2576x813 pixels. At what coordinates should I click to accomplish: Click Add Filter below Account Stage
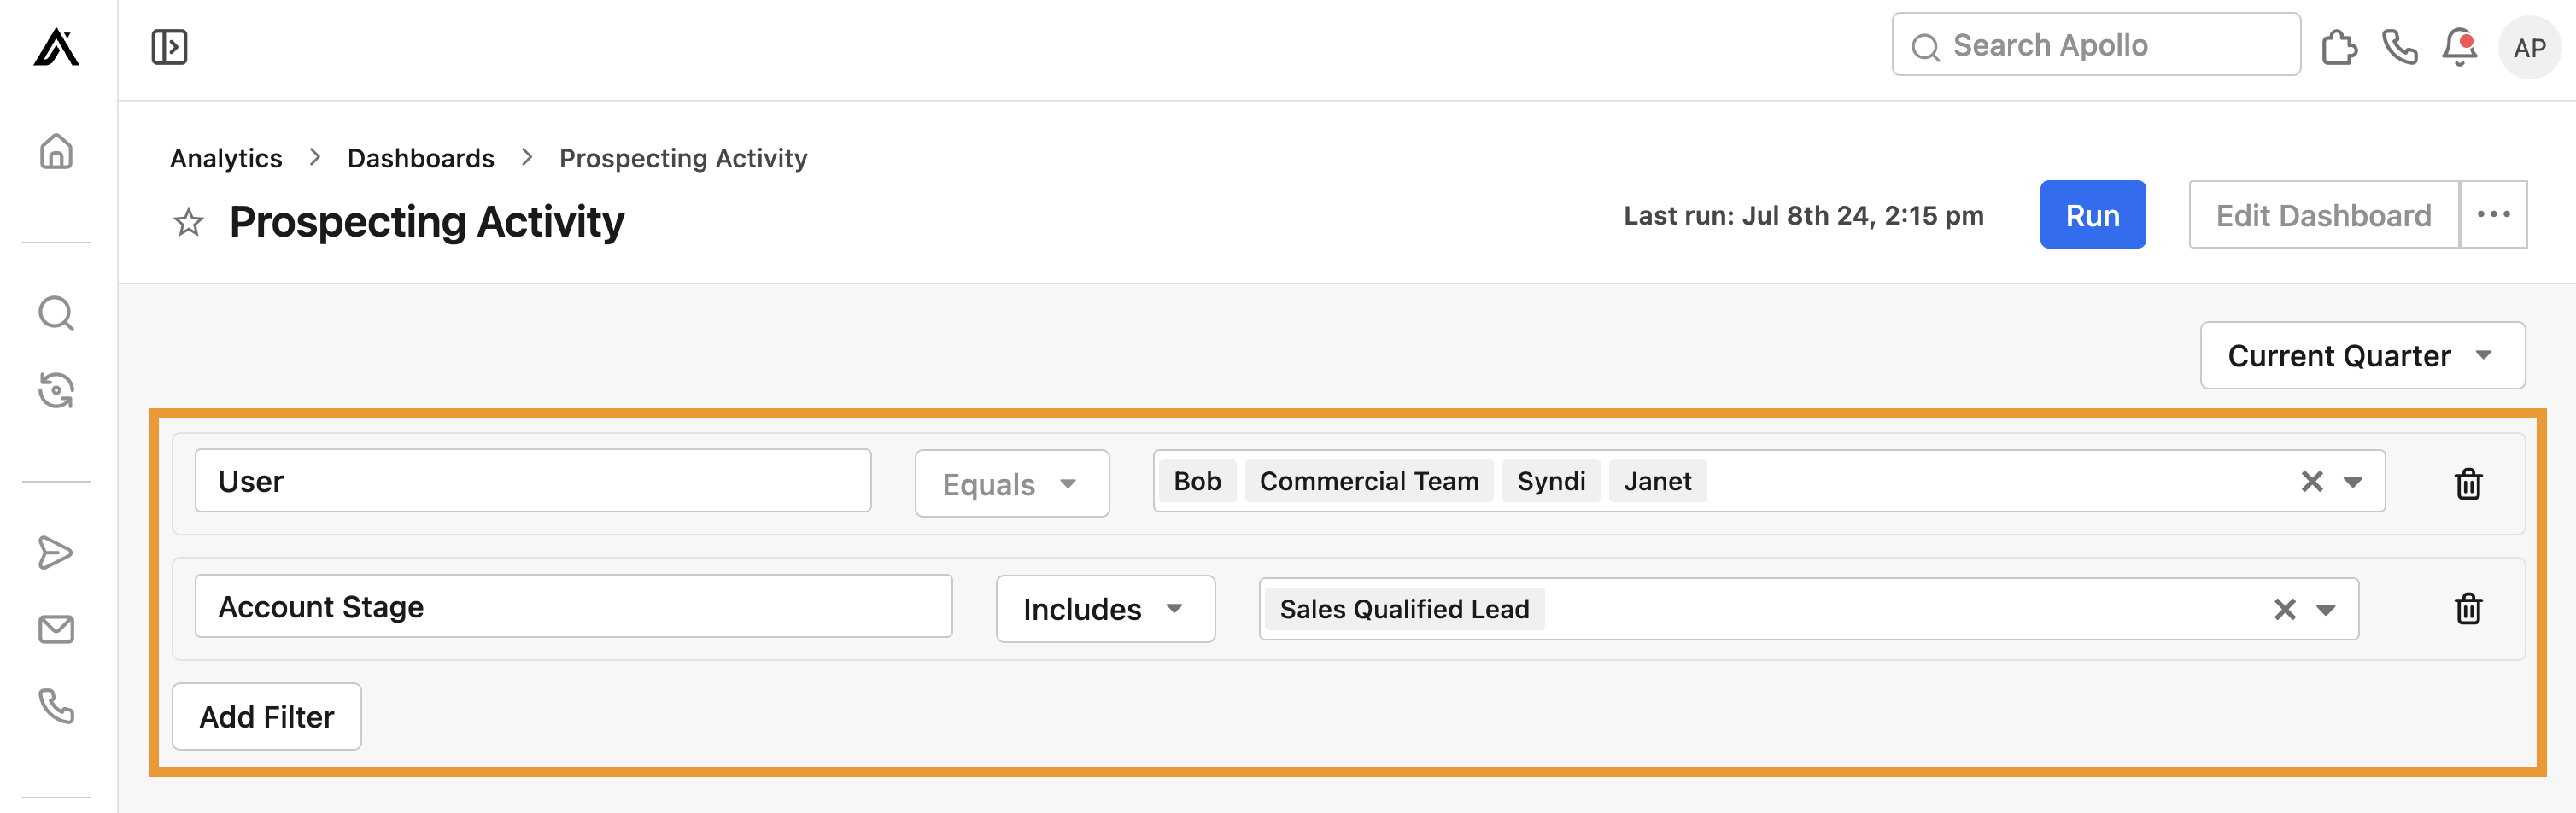pos(266,716)
